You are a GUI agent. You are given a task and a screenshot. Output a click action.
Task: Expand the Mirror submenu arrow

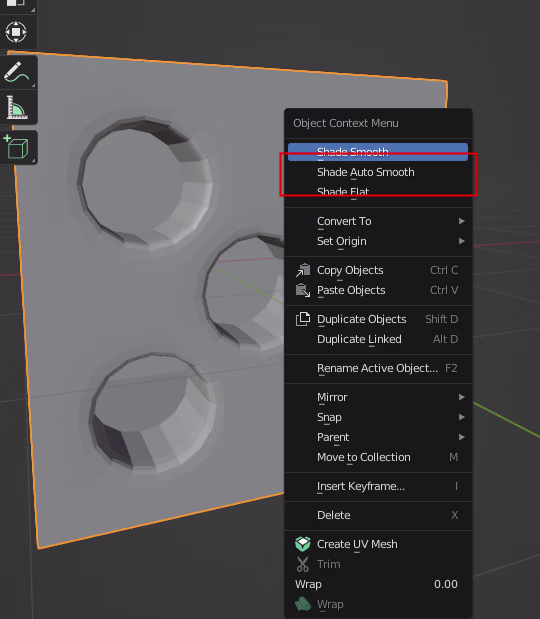[461, 397]
